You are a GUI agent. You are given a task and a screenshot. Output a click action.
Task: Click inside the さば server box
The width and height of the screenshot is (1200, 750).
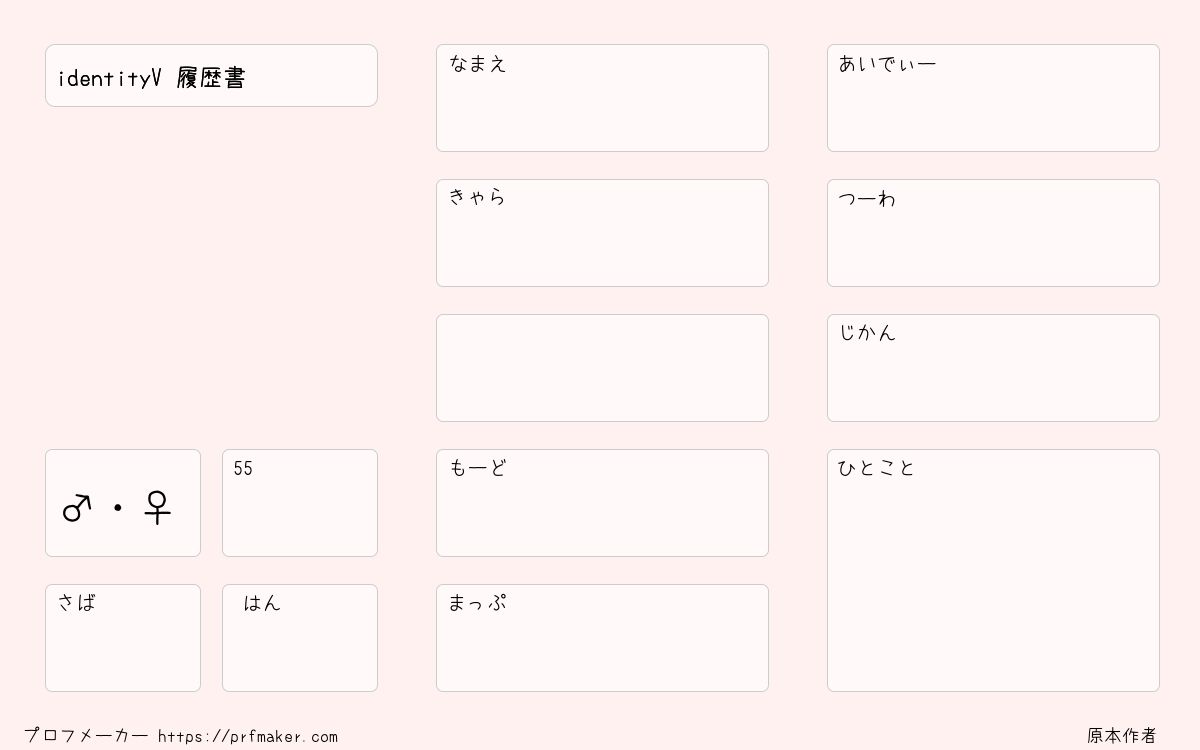123,638
